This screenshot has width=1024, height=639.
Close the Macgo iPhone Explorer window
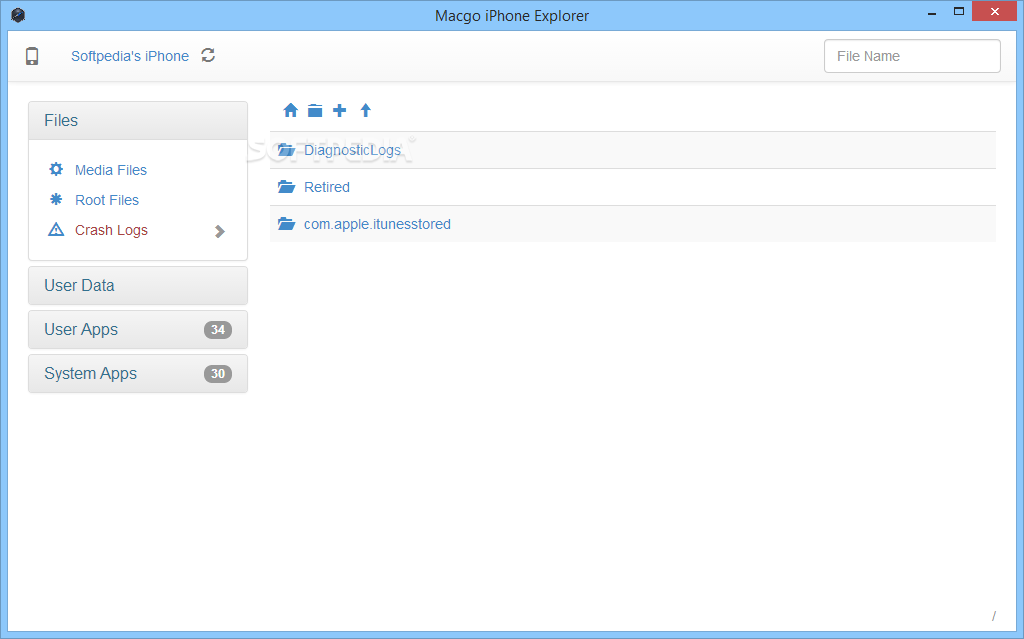pyautogui.click(x=995, y=12)
